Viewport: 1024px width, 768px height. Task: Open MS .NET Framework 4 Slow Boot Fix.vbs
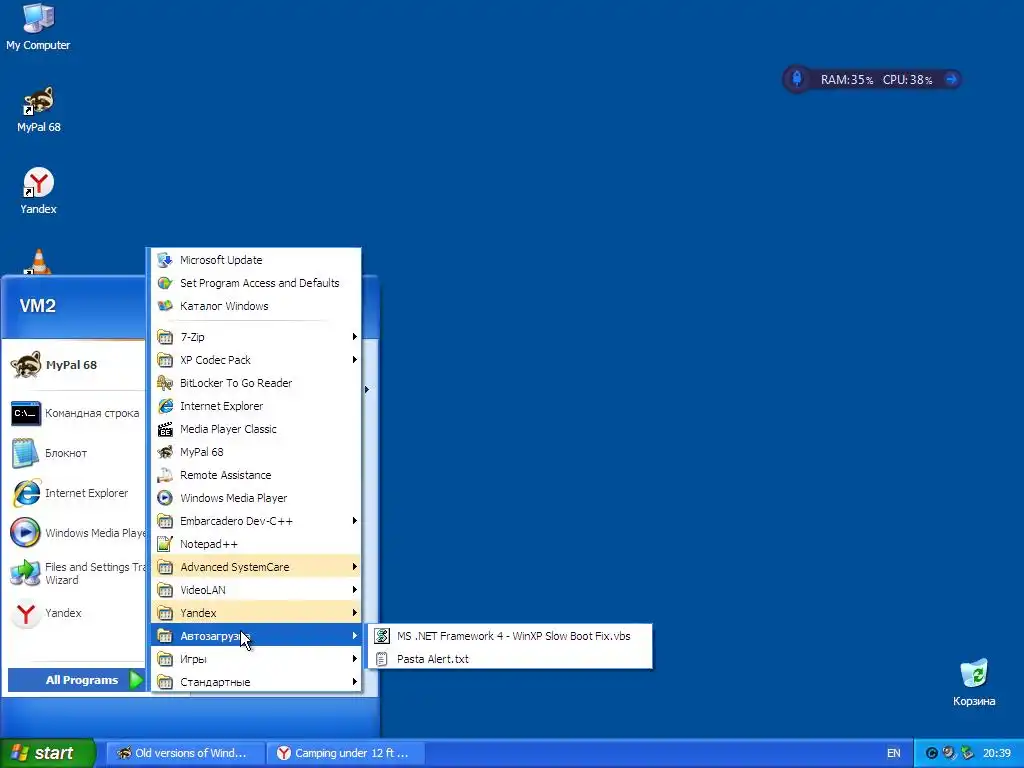click(x=509, y=636)
